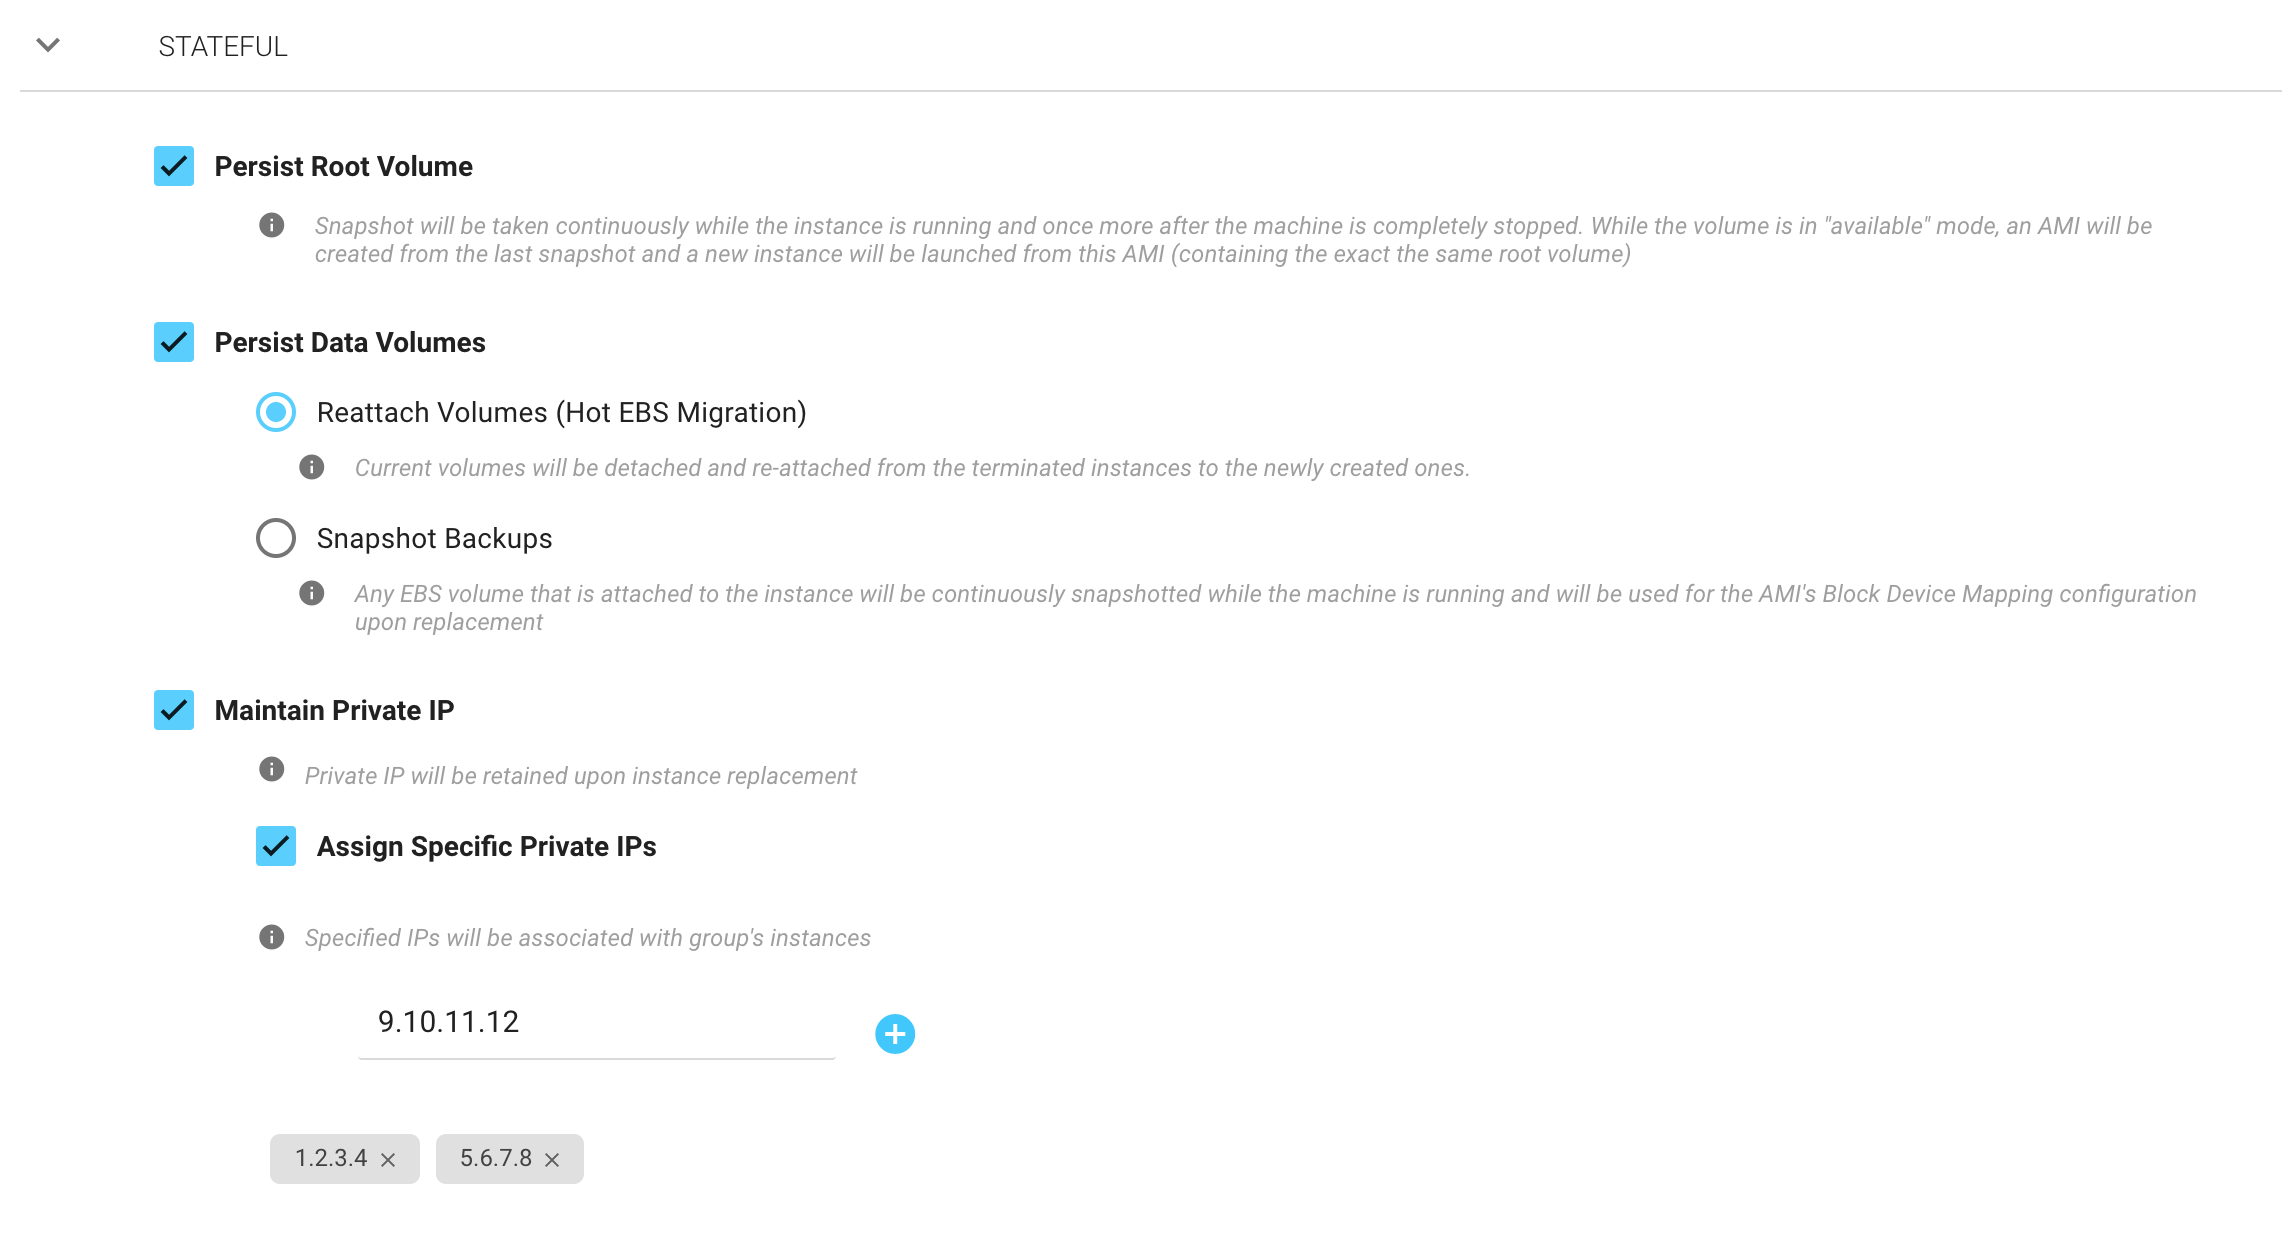
Task: Select Reattach Volumes (Hot EBS Migration) radio
Action: point(276,412)
